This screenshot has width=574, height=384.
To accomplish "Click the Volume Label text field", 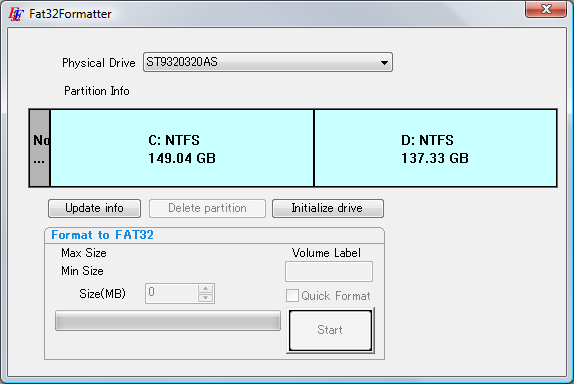I will [329, 271].
